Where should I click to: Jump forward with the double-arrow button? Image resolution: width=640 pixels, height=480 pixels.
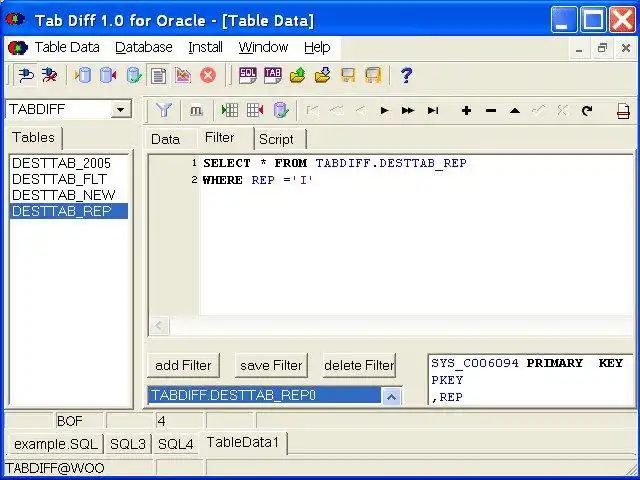click(x=408, y=110)
